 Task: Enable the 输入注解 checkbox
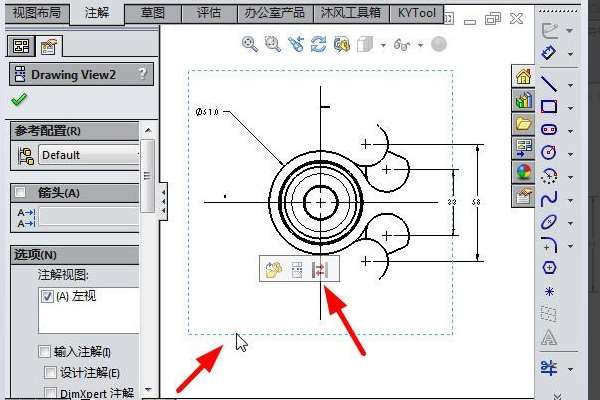pos(44,351)
